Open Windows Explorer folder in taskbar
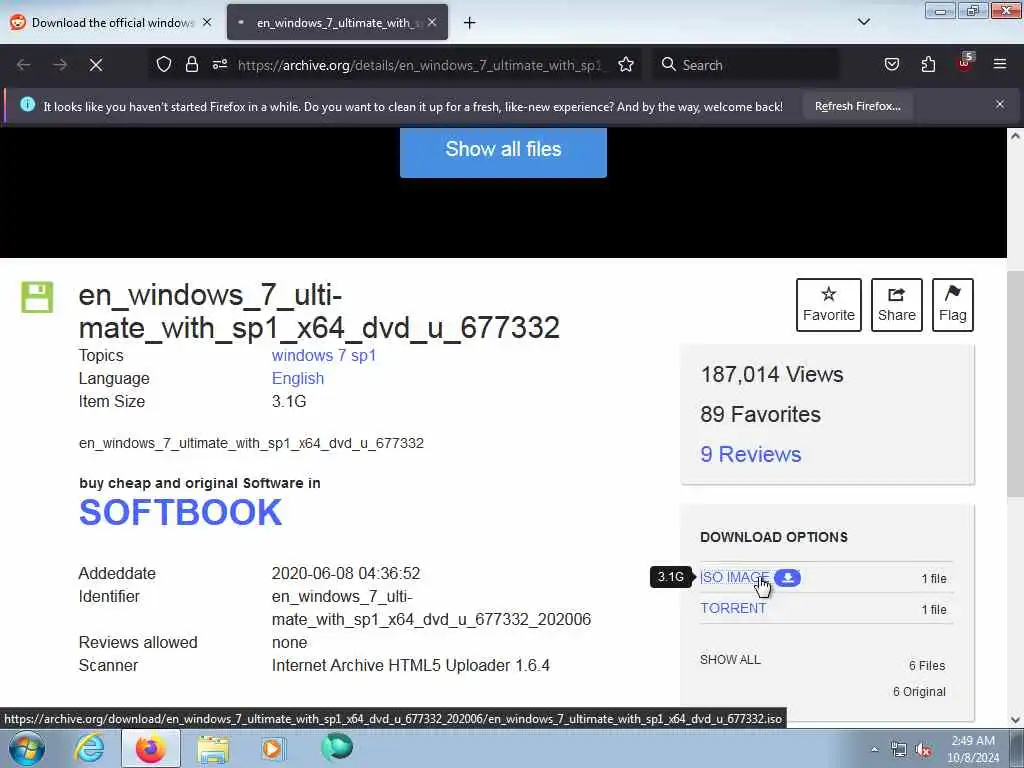1024x768 pixels. point(213,748)
